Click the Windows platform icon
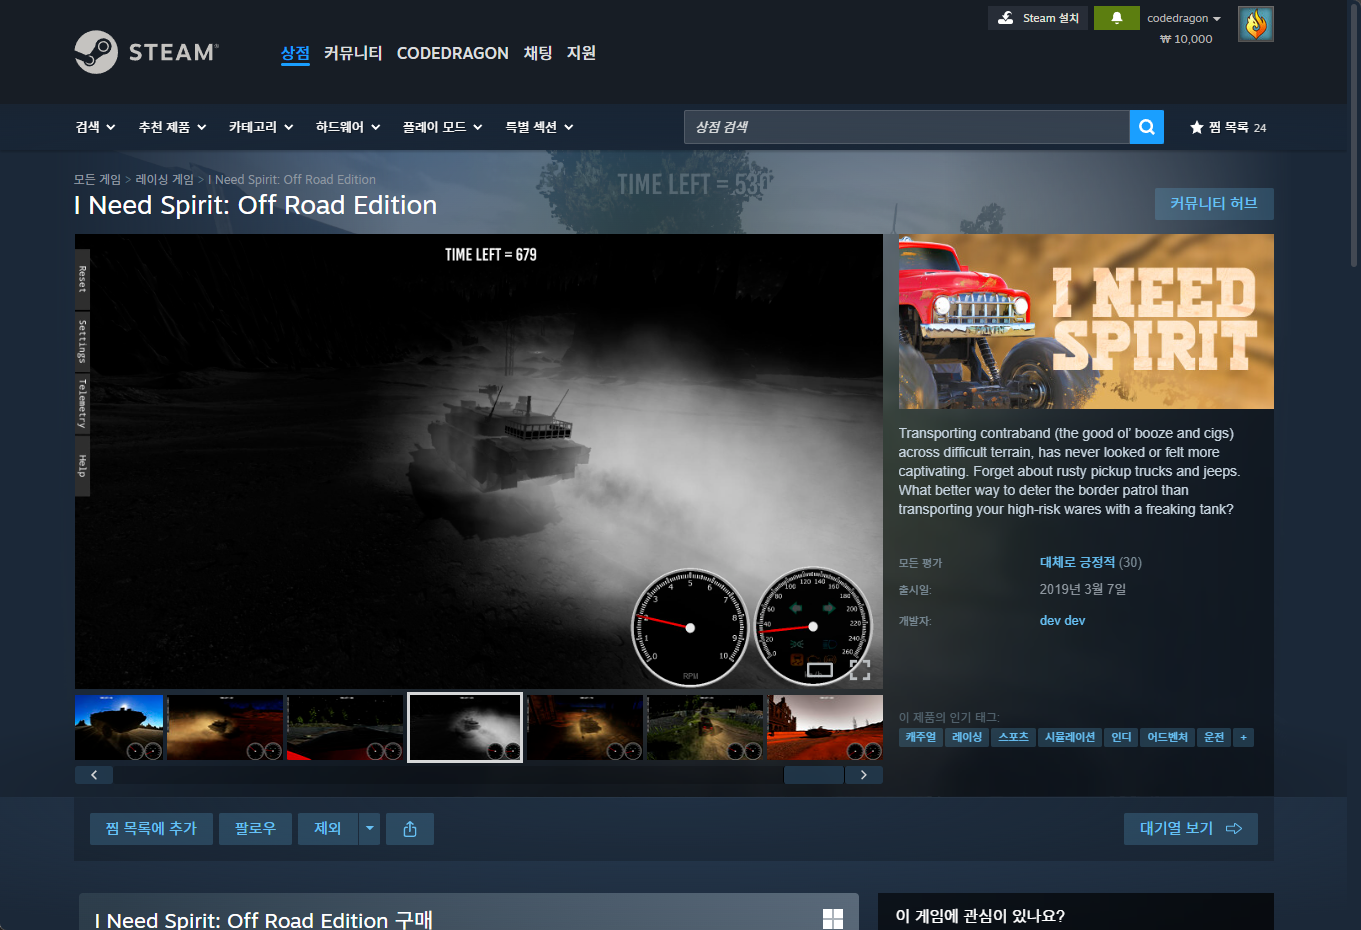Image resolution: width=1361 pixels, height=930 pixels. (833, 918)
